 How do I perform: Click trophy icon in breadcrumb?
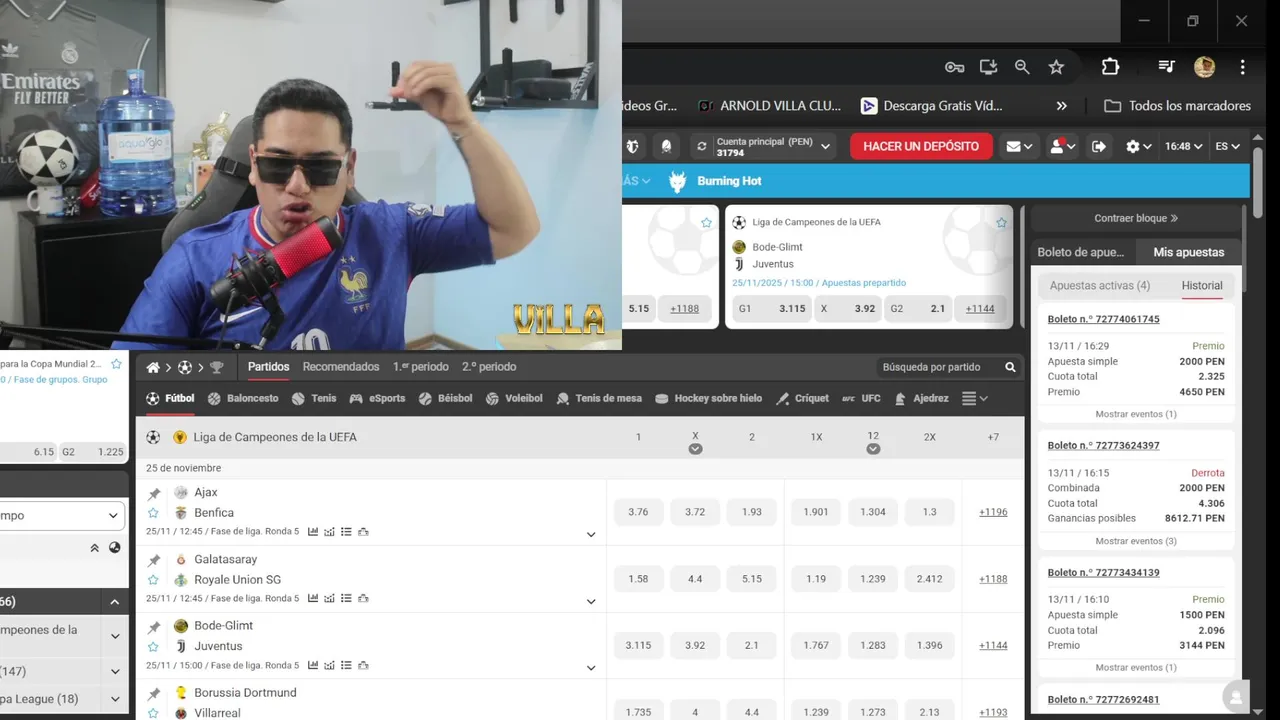point(216,367)
